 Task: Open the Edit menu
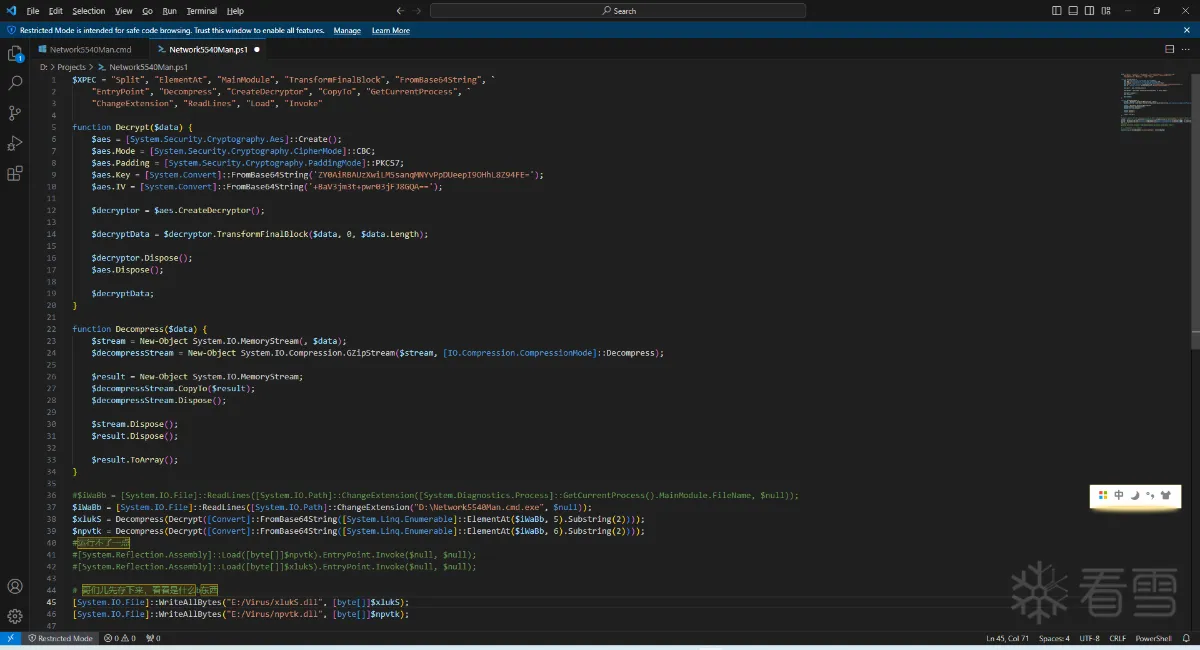click(x=56, y=11)
